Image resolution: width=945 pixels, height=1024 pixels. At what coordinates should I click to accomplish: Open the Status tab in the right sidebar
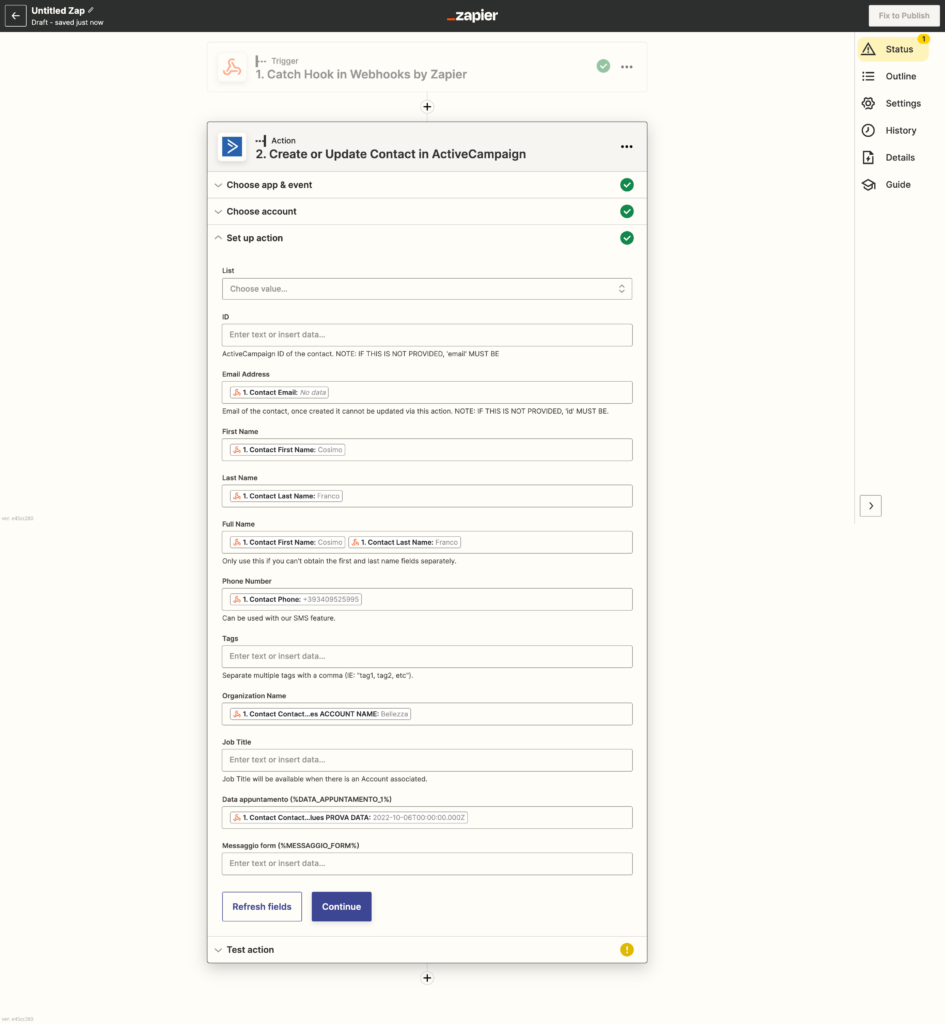pyautogui.click(x=892, y=49)
